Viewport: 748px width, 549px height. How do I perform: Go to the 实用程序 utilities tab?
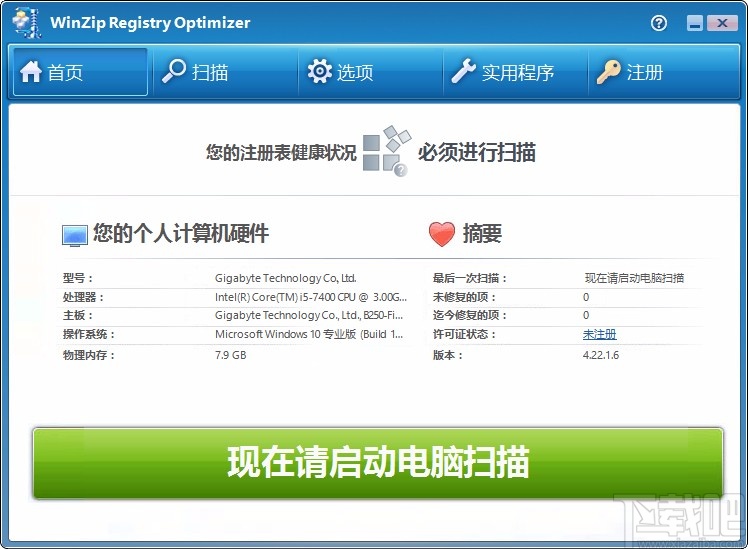tap(515, 72)
